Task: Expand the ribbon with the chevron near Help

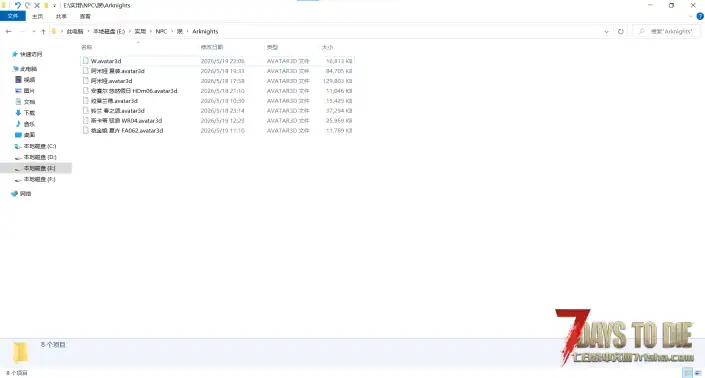Action: [x=690, y=16]
